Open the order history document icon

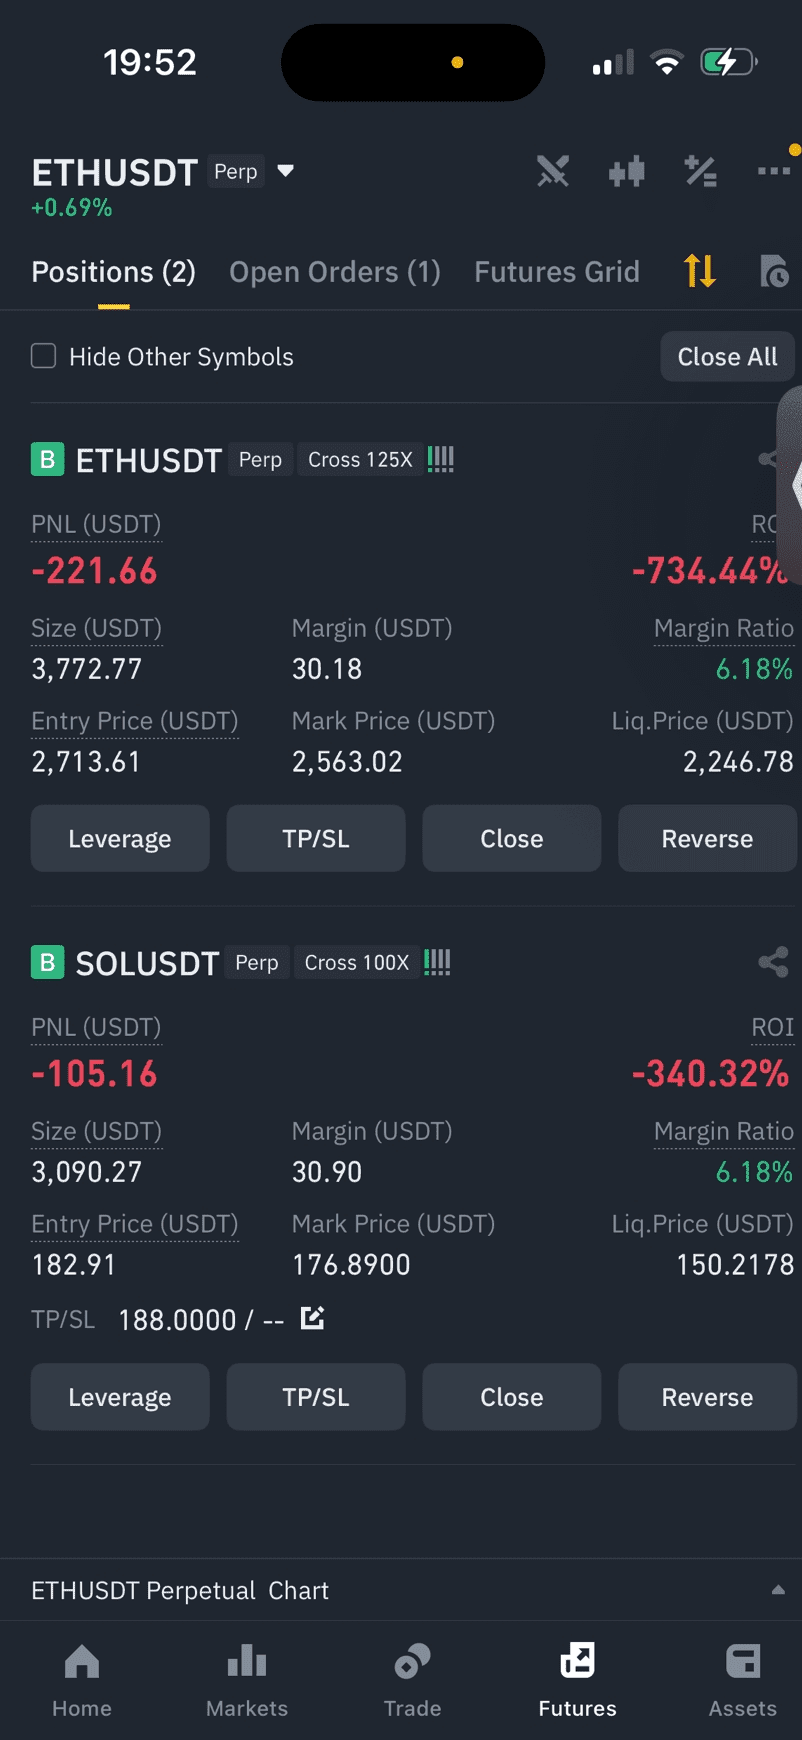[x=774, y=271]
